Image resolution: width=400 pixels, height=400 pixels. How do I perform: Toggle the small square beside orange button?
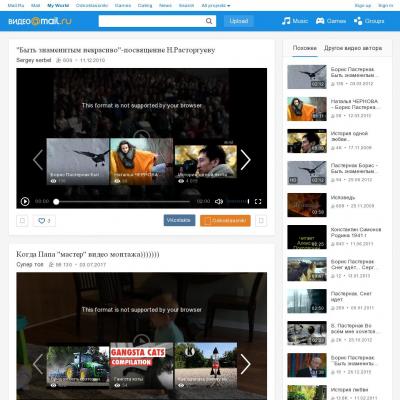[261, 221]
